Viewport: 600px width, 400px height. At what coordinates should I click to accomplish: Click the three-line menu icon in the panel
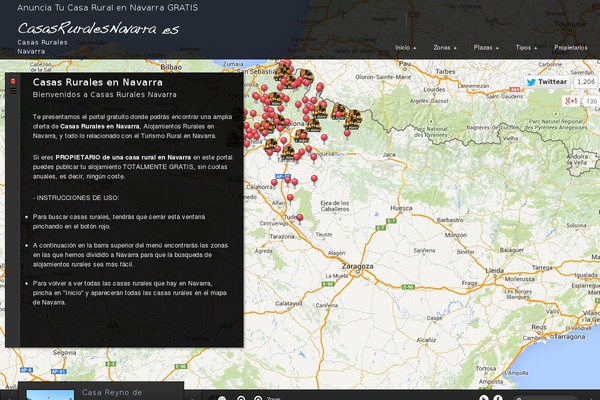13,91
